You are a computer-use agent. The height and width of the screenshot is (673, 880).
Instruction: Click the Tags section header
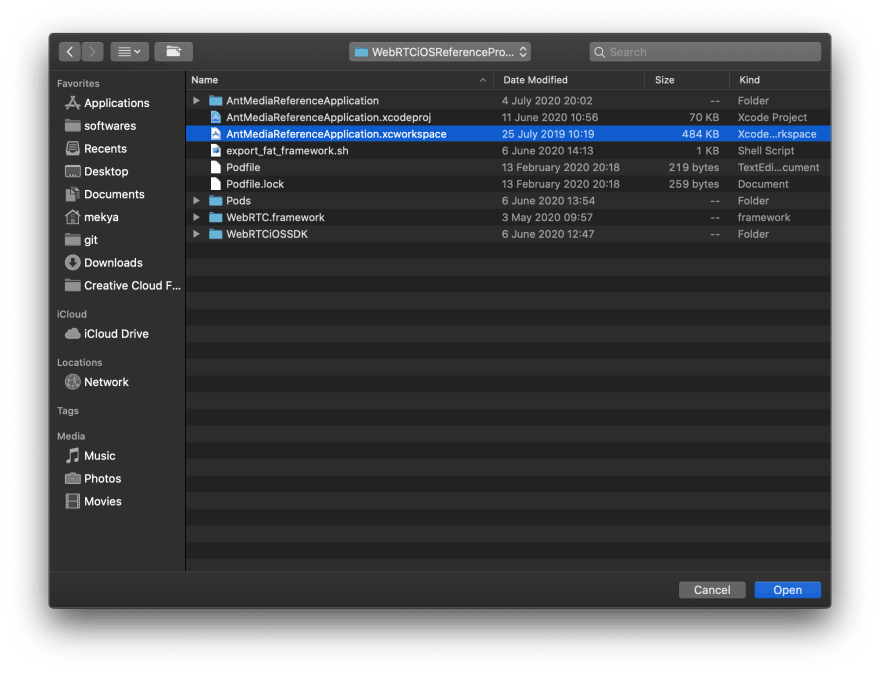67,411
